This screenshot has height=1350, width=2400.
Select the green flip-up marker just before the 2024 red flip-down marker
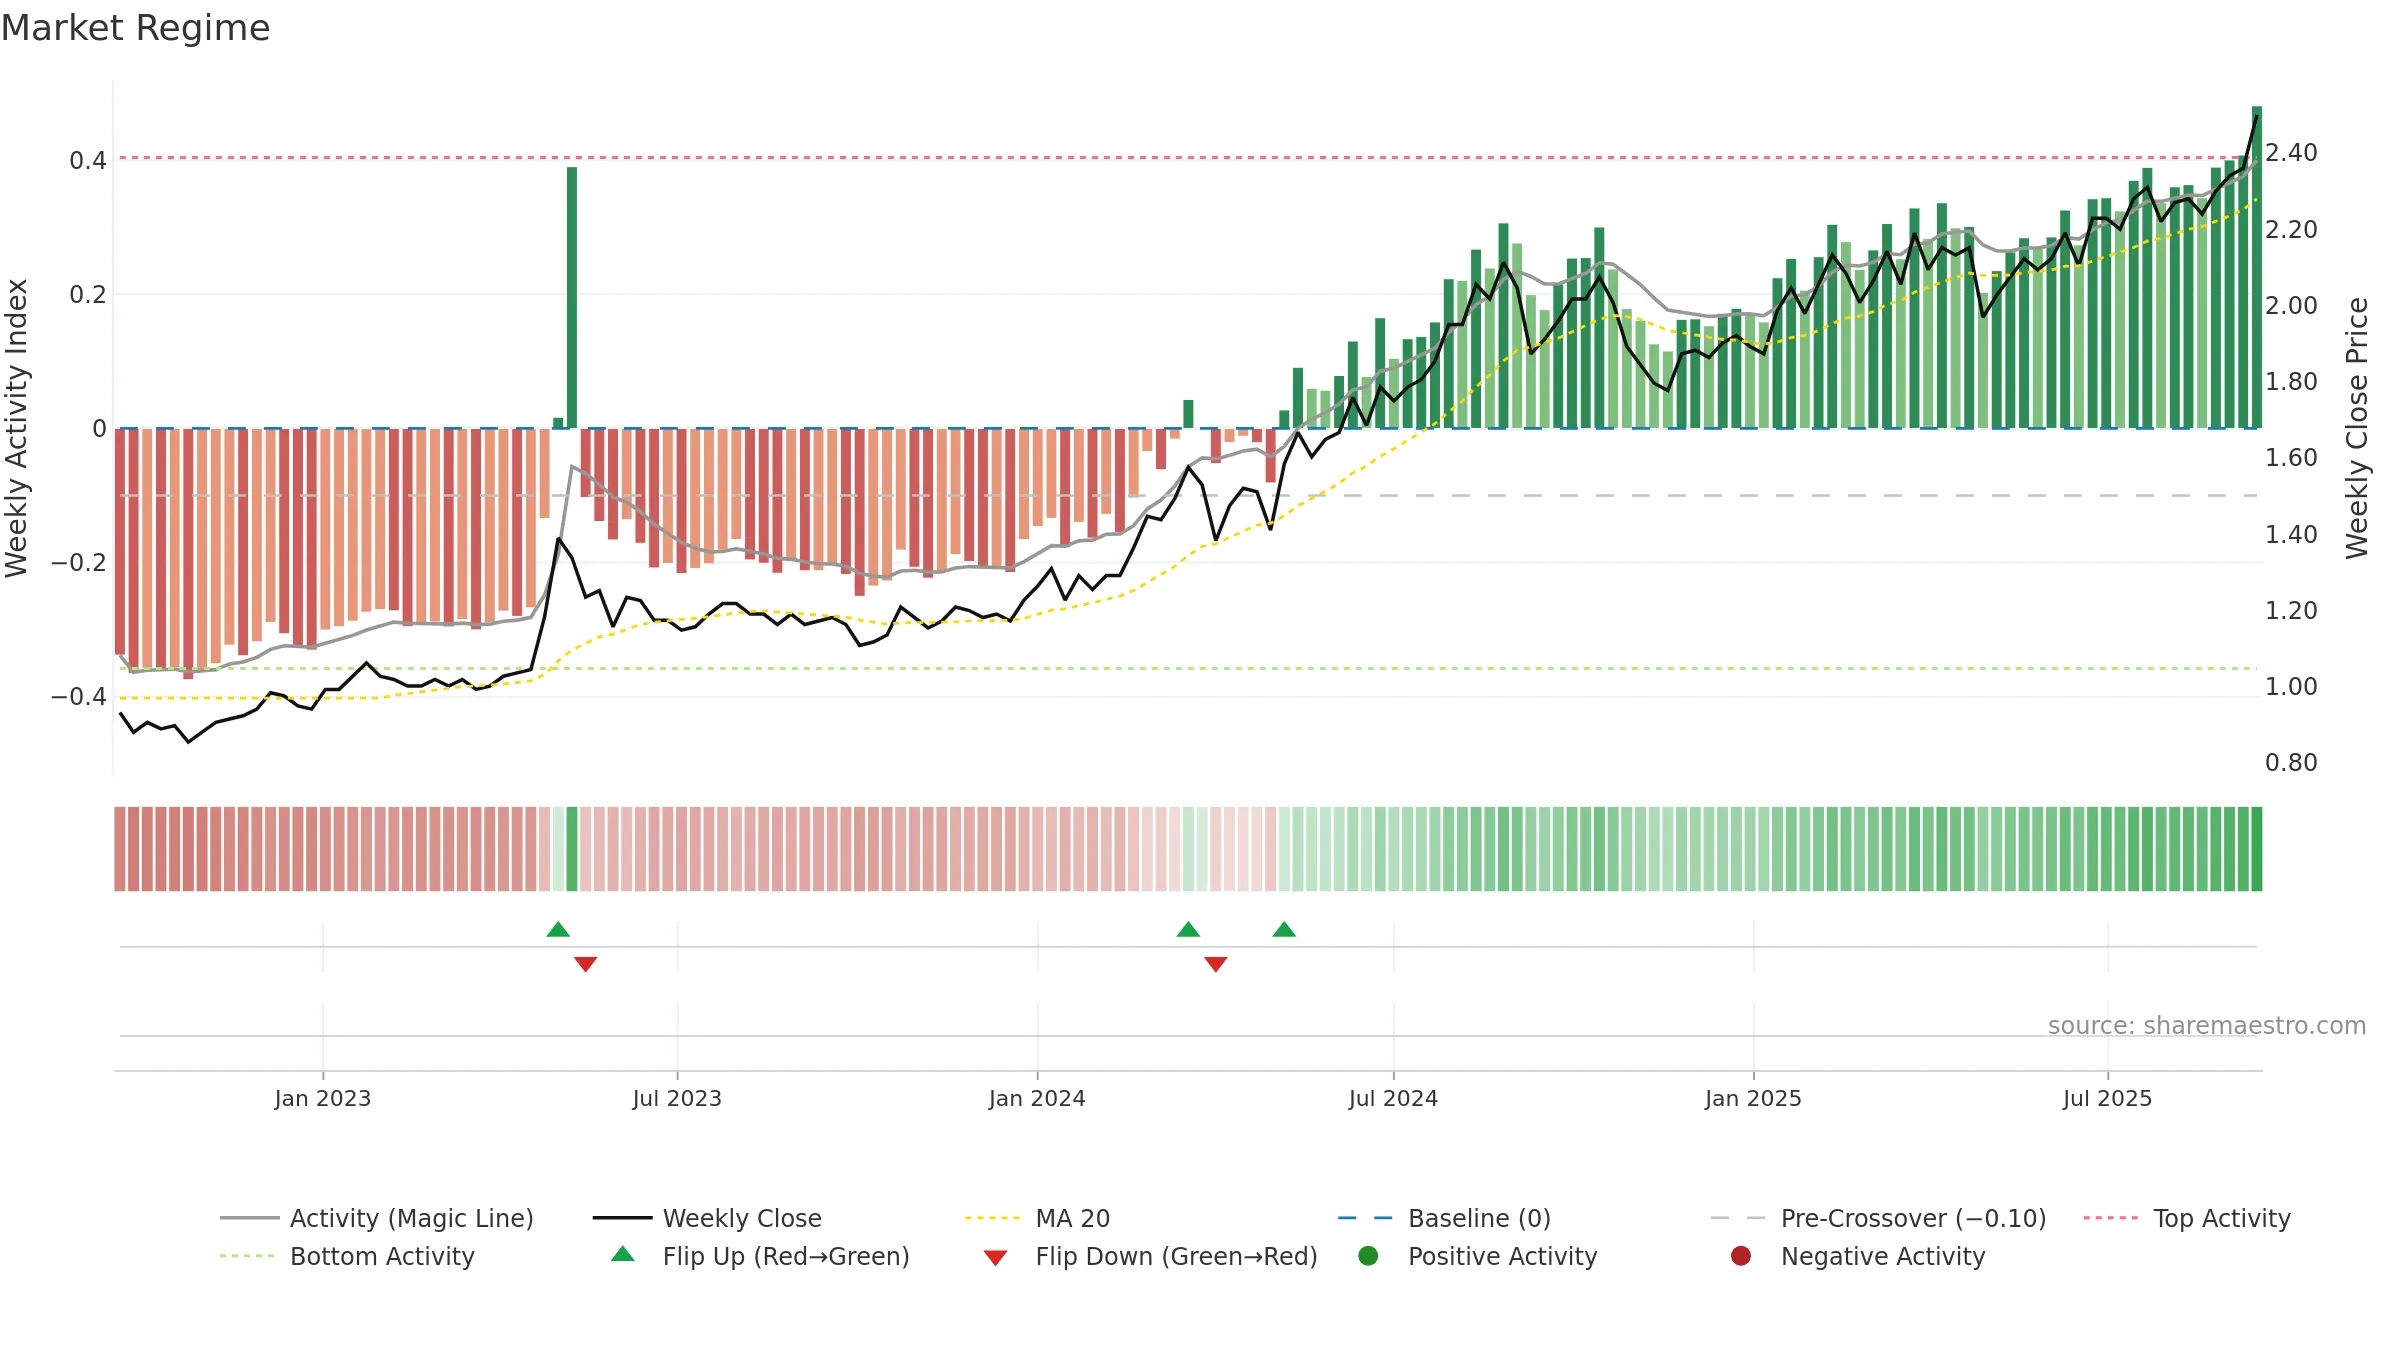tap(1188, 929)
